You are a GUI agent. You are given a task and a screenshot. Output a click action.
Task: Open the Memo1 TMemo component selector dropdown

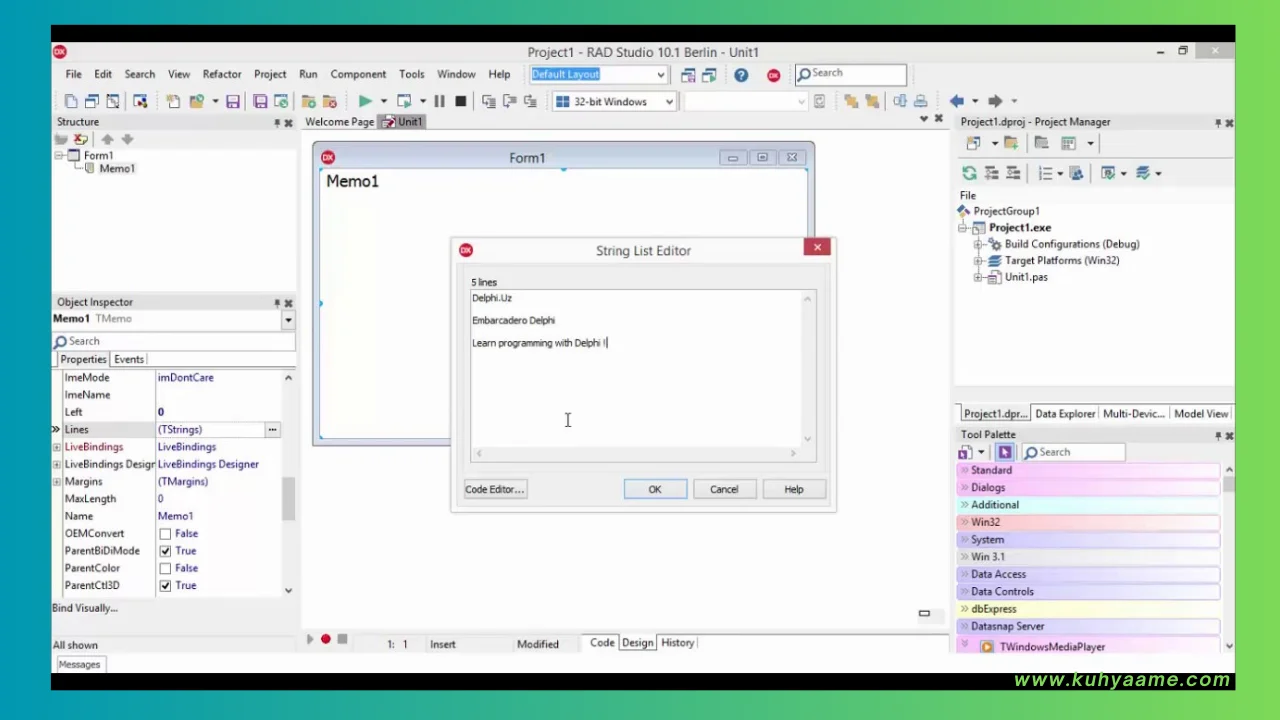pos(288,320)
